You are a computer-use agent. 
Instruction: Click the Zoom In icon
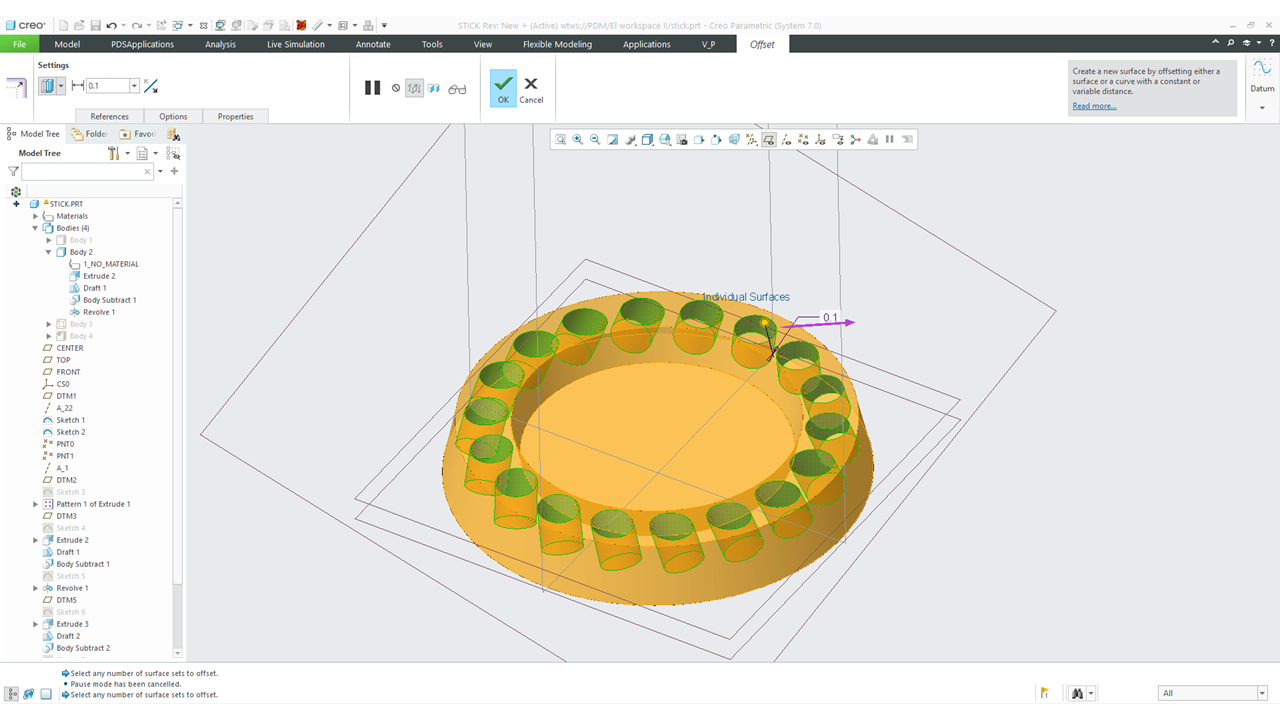coord(577,140)
